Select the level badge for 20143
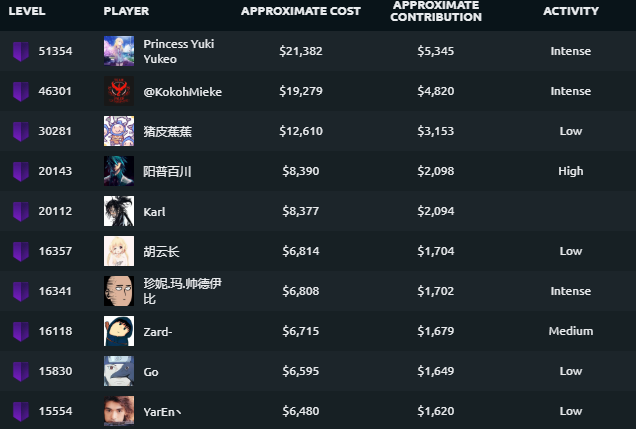 (21, 171)
